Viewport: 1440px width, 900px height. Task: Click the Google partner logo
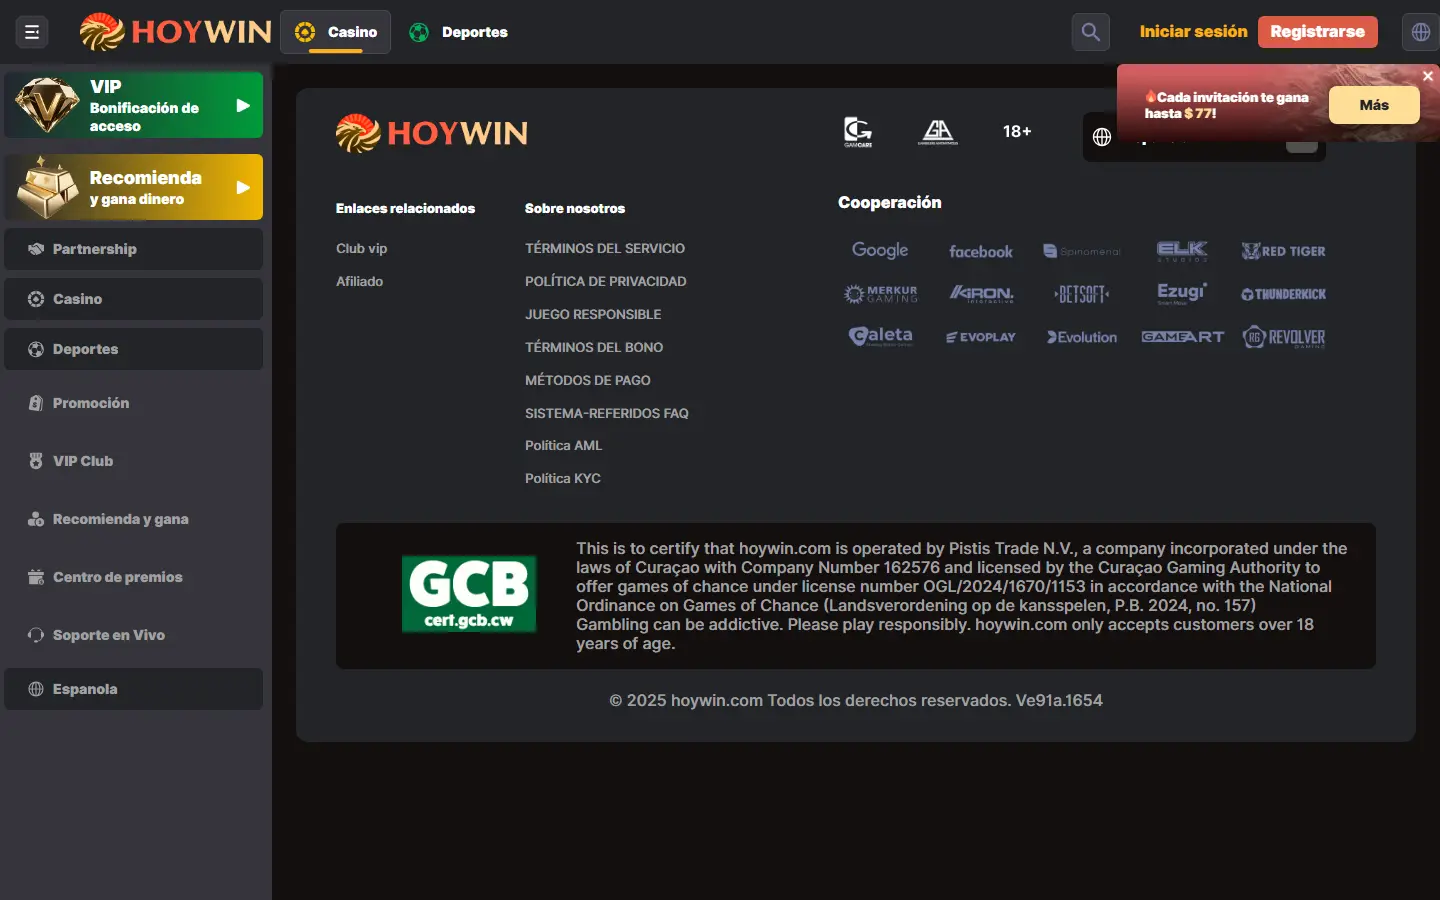pyautogui.click(x=880, y=250)
